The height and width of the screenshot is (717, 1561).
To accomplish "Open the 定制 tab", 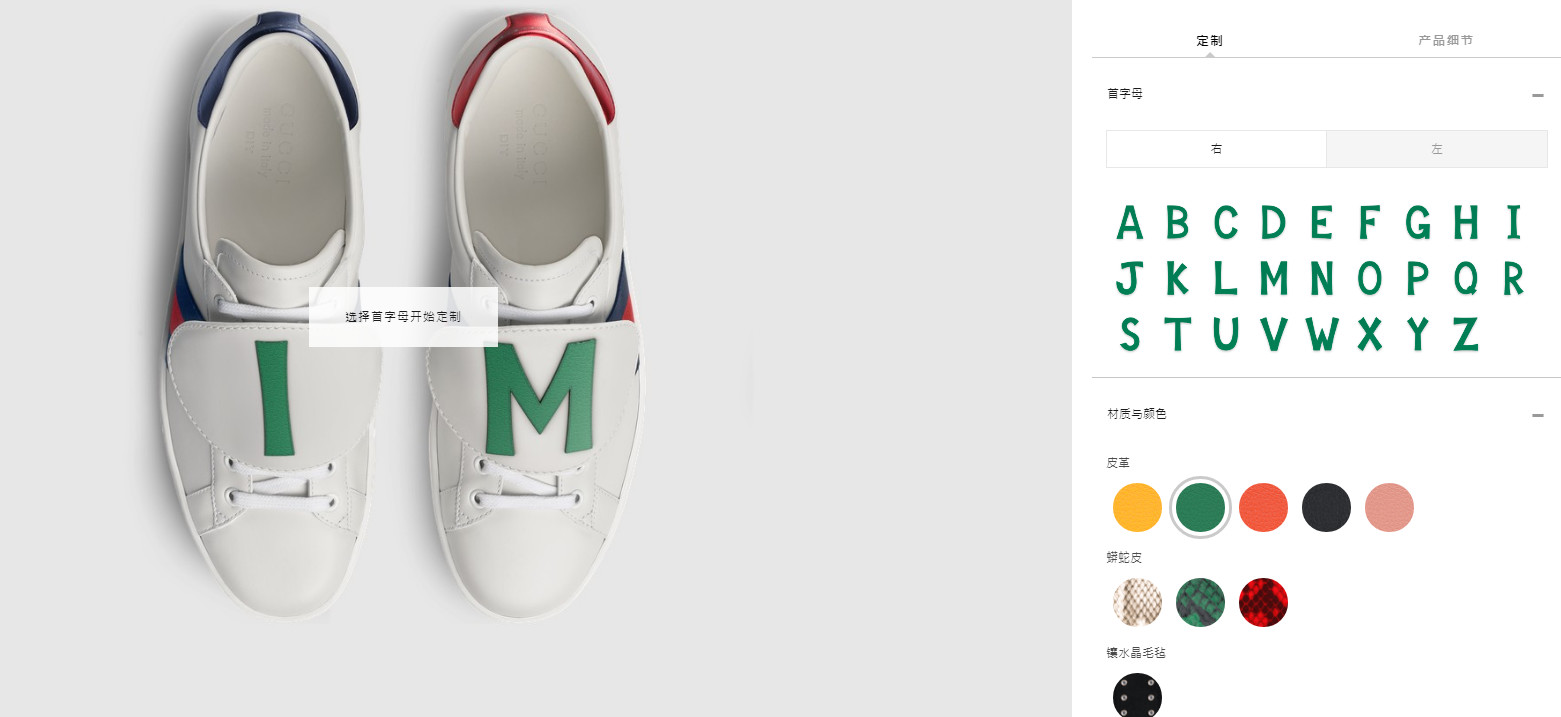I will [x=1209, y=41].
